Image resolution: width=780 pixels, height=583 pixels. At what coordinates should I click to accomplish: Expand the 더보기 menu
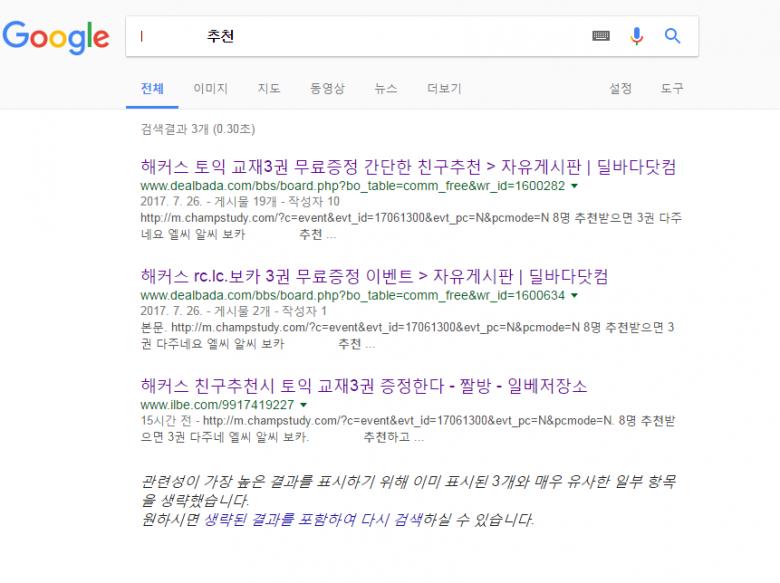click(444, 89)
